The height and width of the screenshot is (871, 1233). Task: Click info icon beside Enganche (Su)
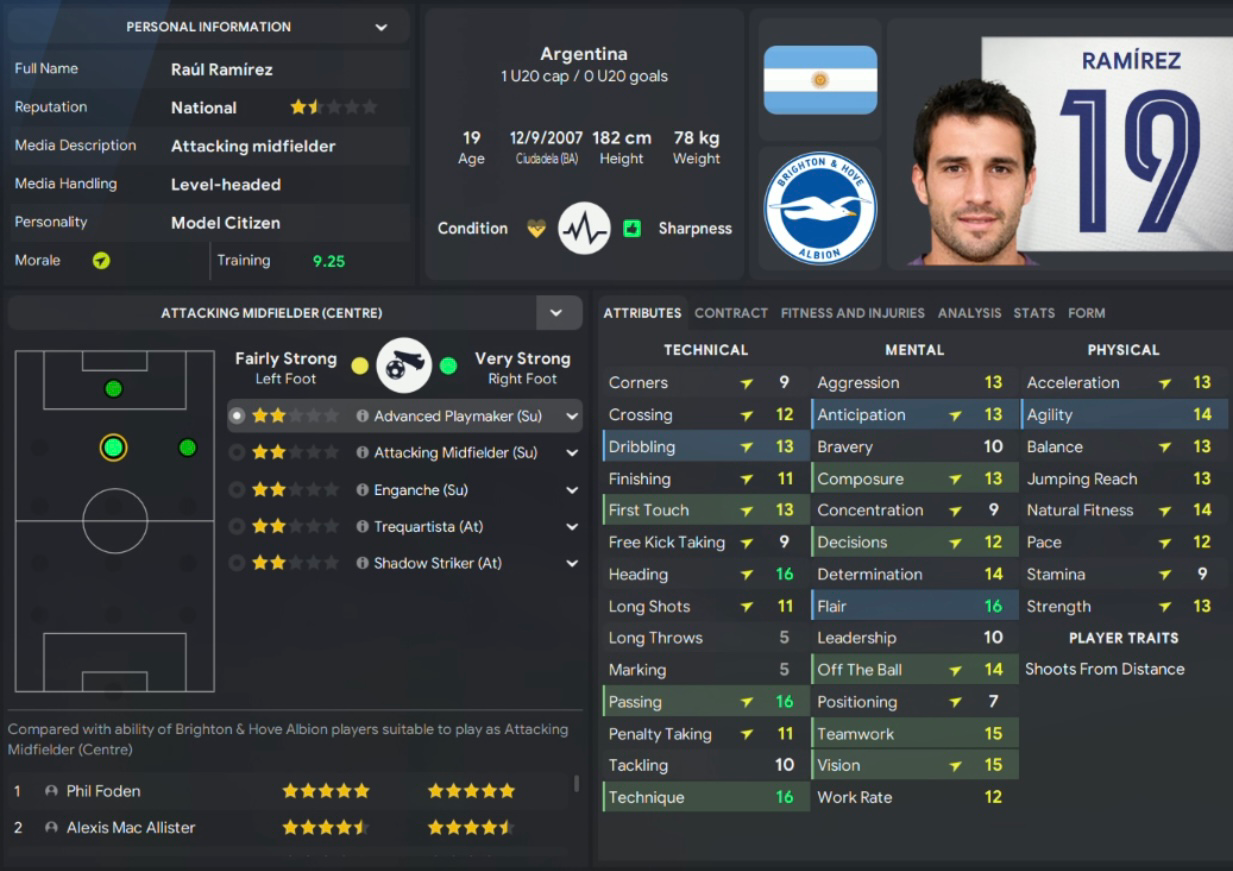point(363,490)
